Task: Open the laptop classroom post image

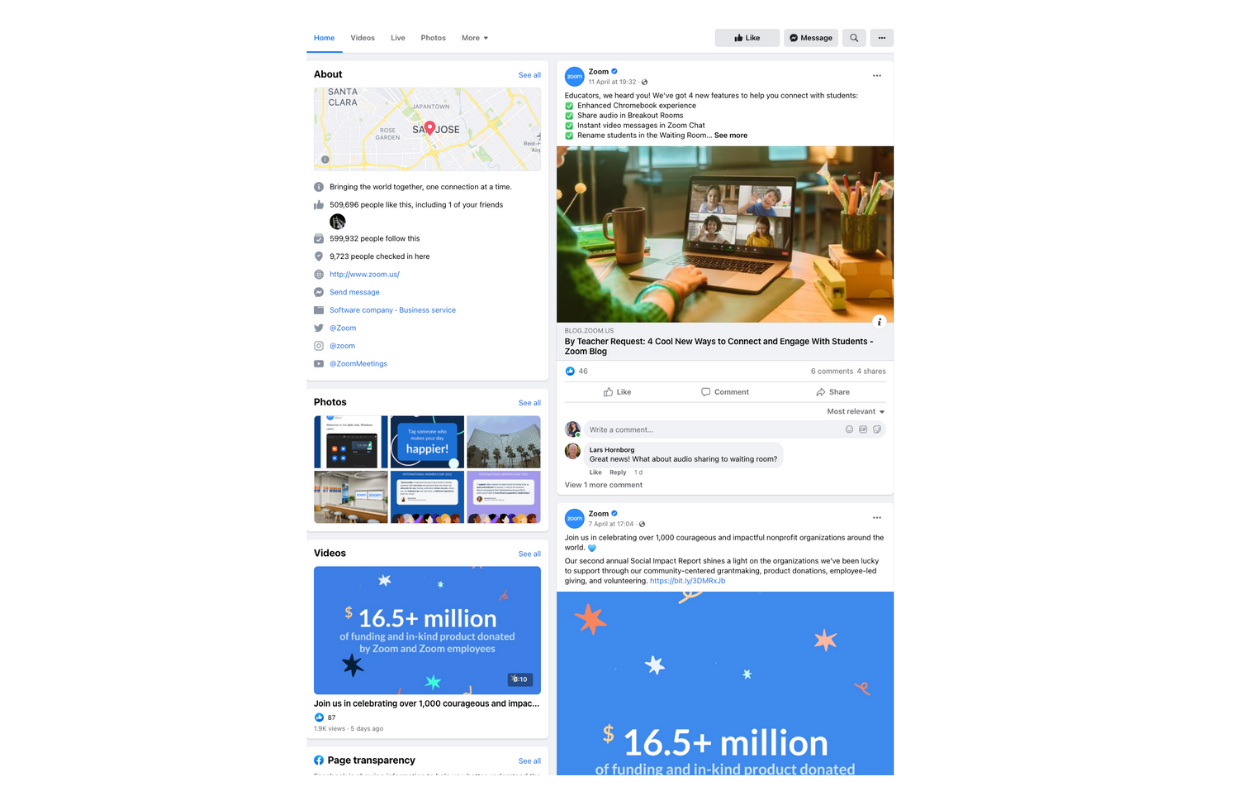Action: click(725, 235)
